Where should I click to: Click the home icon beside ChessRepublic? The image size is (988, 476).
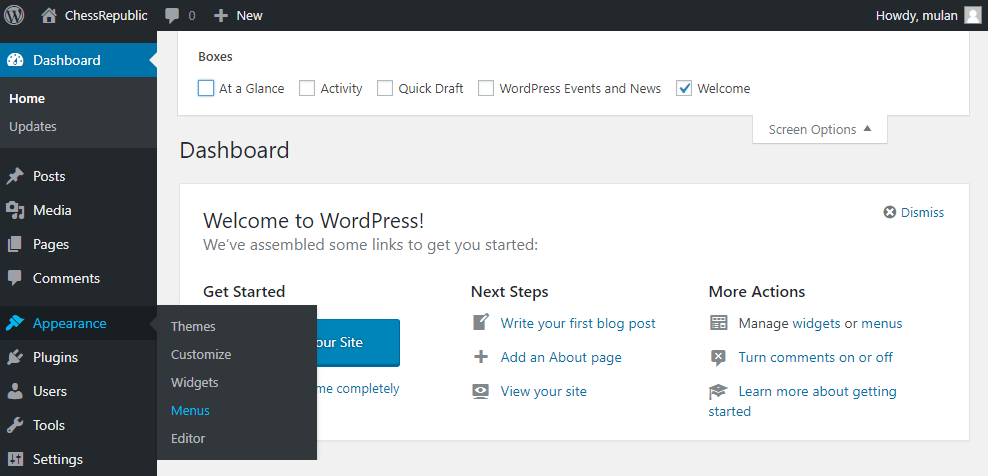pyautogui.click(x=49, y=16)
